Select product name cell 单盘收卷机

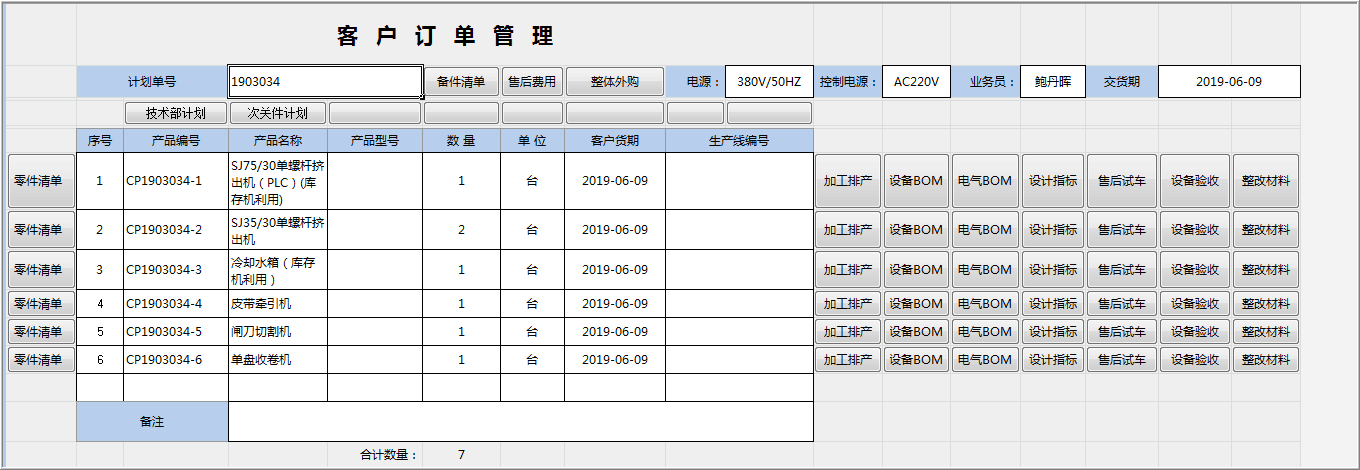[278, 360]
